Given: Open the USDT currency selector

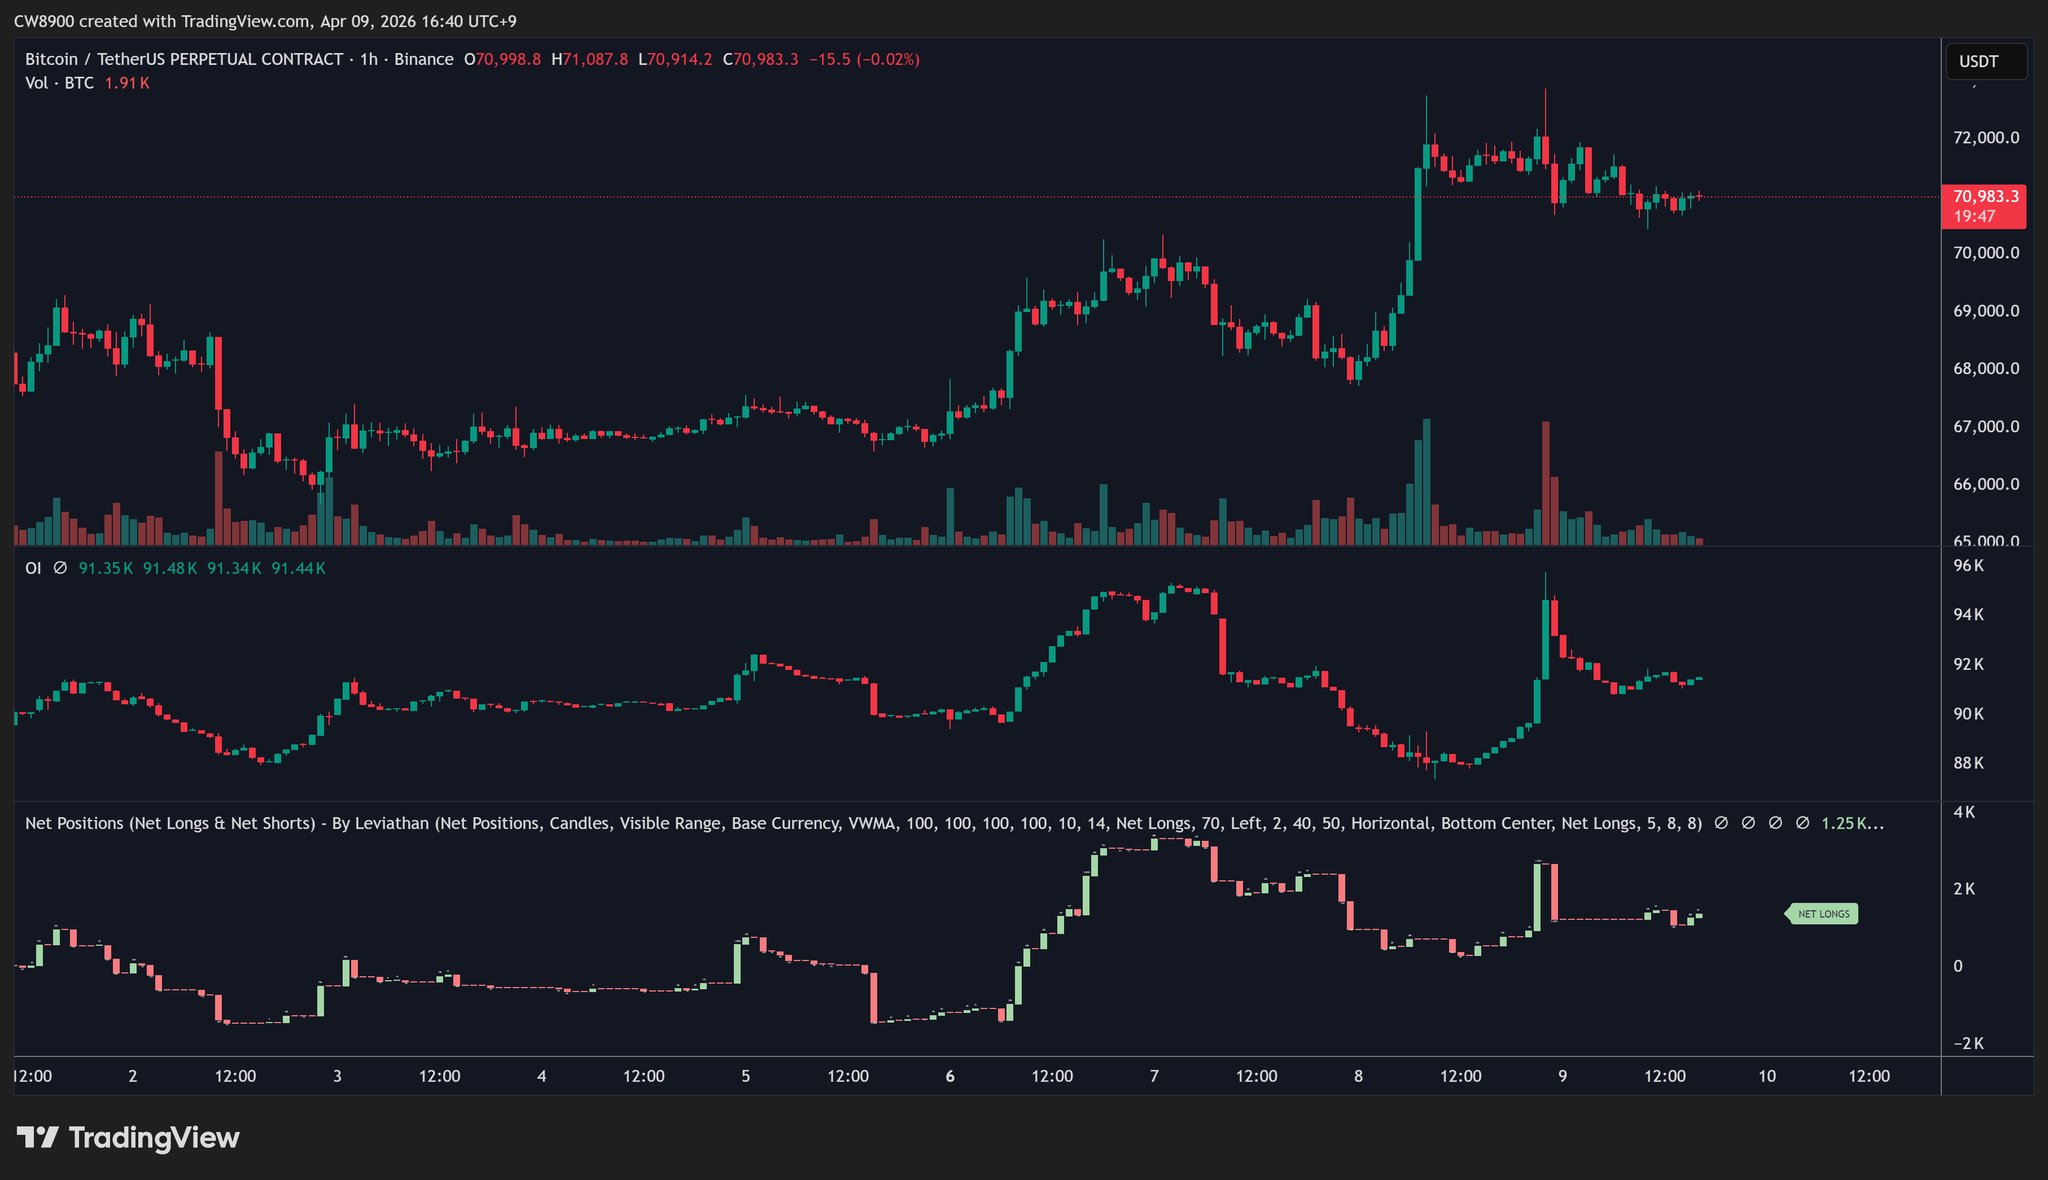Looking at the screenshot, I should (1984, 61).
